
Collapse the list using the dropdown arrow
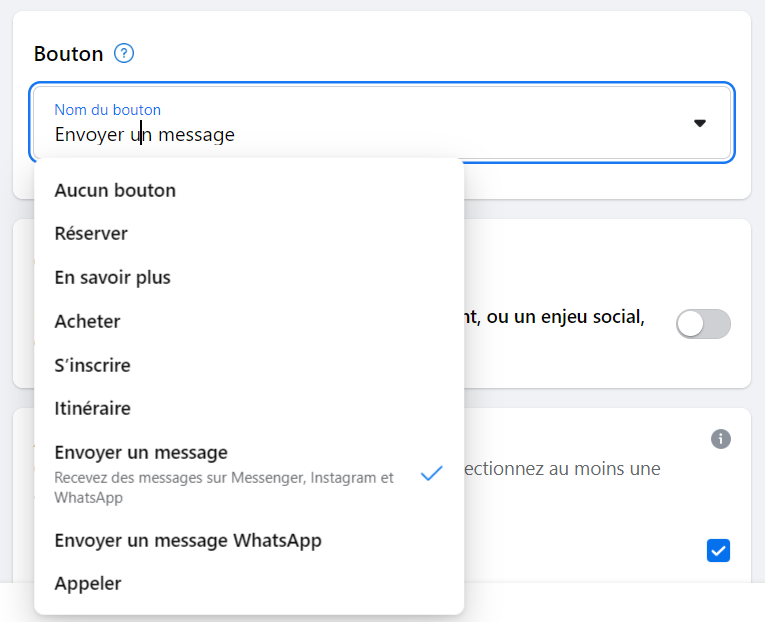(700, 123)
